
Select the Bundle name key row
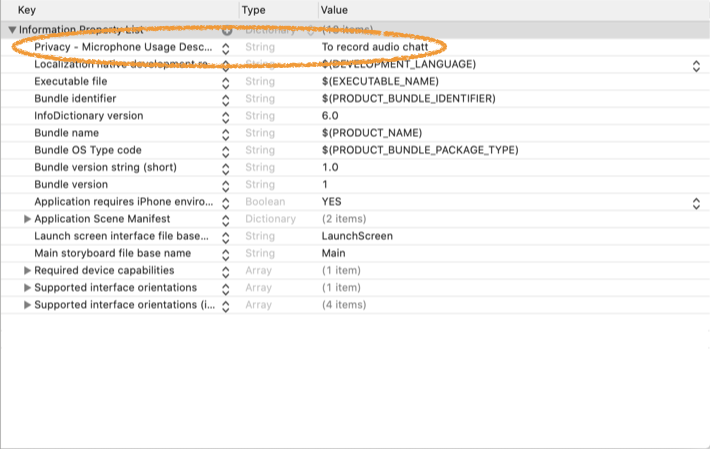[66, 133]
